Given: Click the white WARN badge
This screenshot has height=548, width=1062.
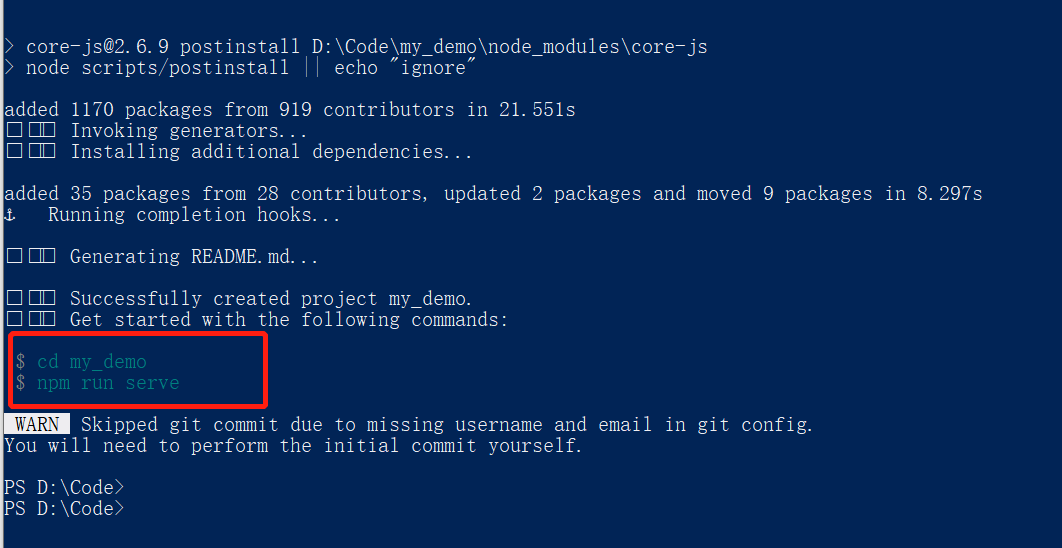Looking at the screenshot, I should click(x=37, y=425).
